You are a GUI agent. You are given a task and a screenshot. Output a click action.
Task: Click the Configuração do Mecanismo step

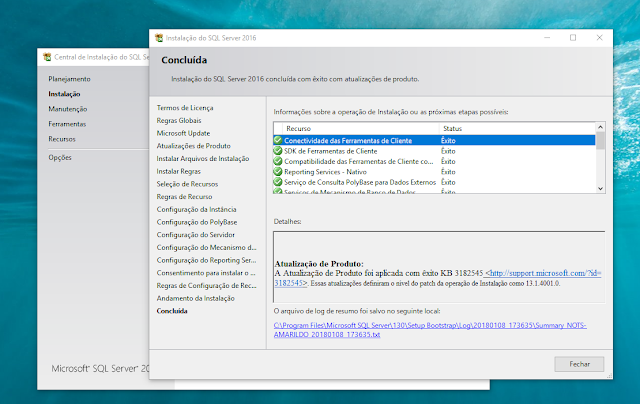207,247
